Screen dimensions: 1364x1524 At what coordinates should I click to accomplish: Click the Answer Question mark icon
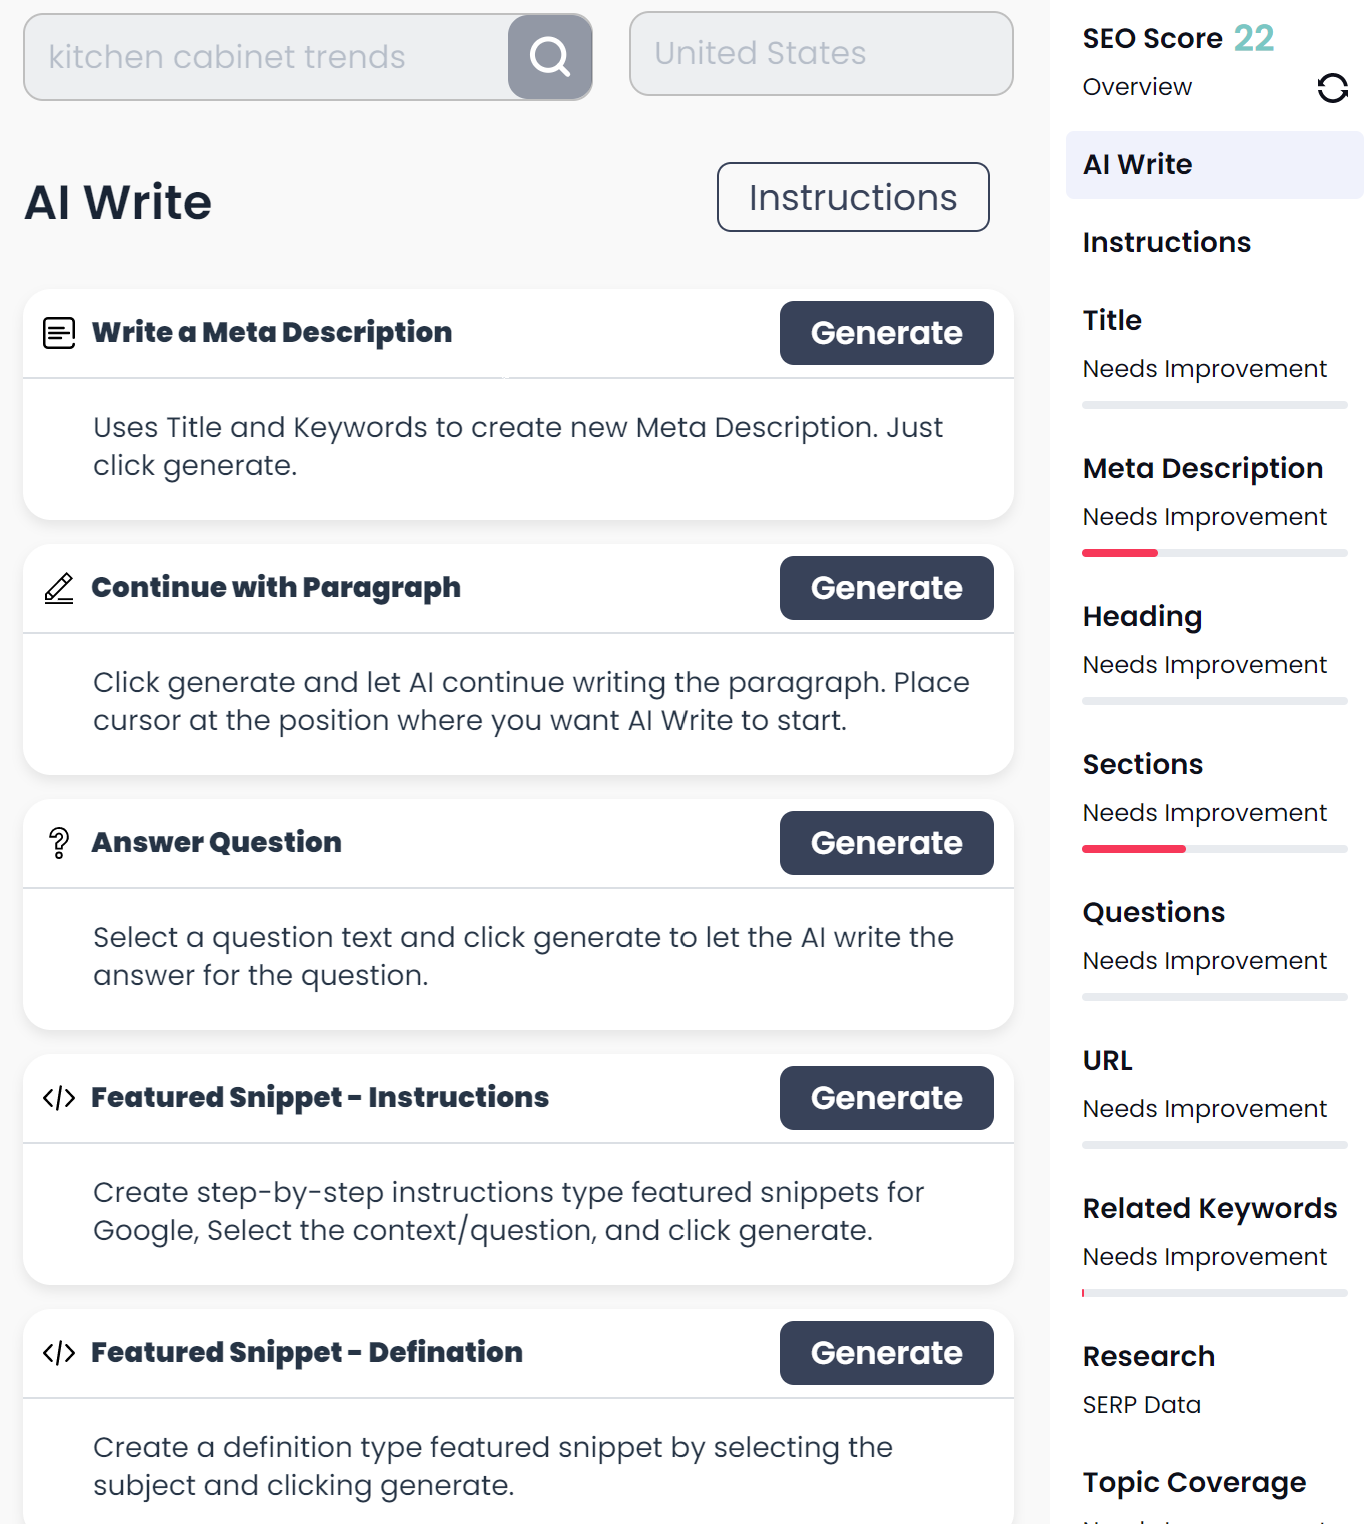click(x=59, y=843)
